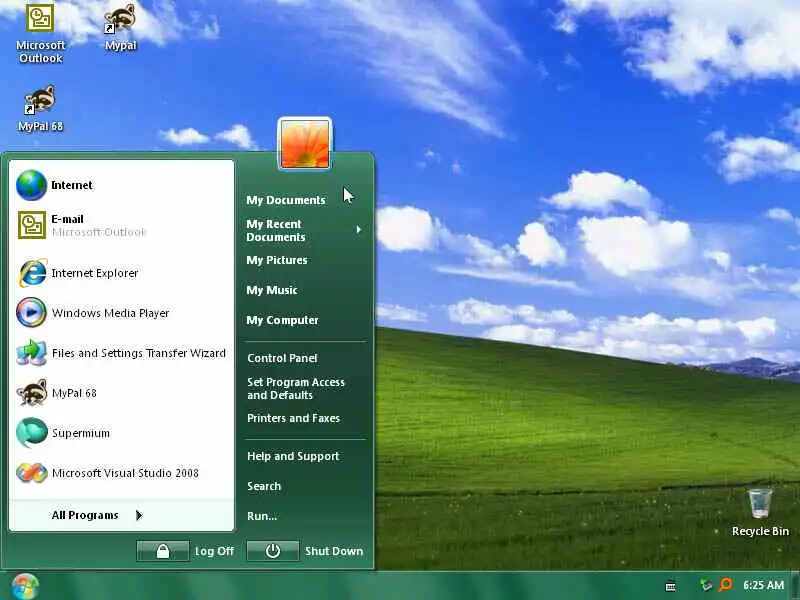Open My Pictures from Start menu
The height and width of the screenshot is (600, 800).
304,260
